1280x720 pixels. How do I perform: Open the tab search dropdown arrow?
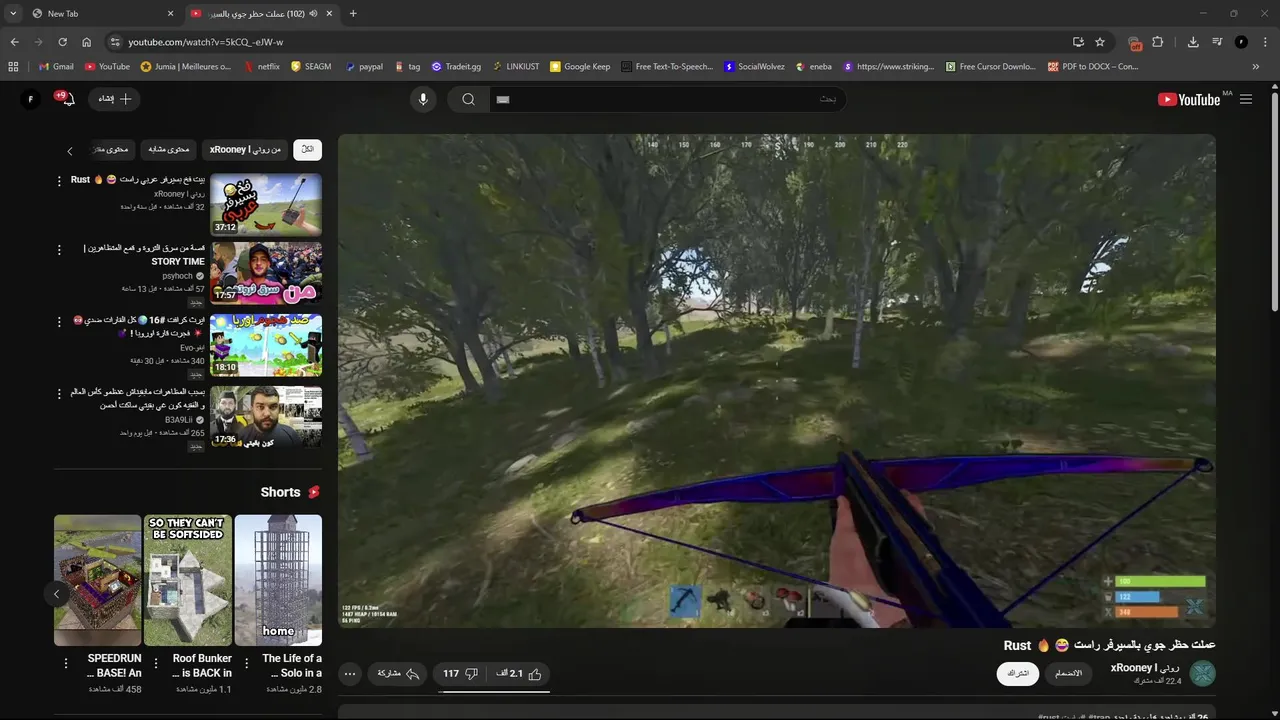pos(13,14)
